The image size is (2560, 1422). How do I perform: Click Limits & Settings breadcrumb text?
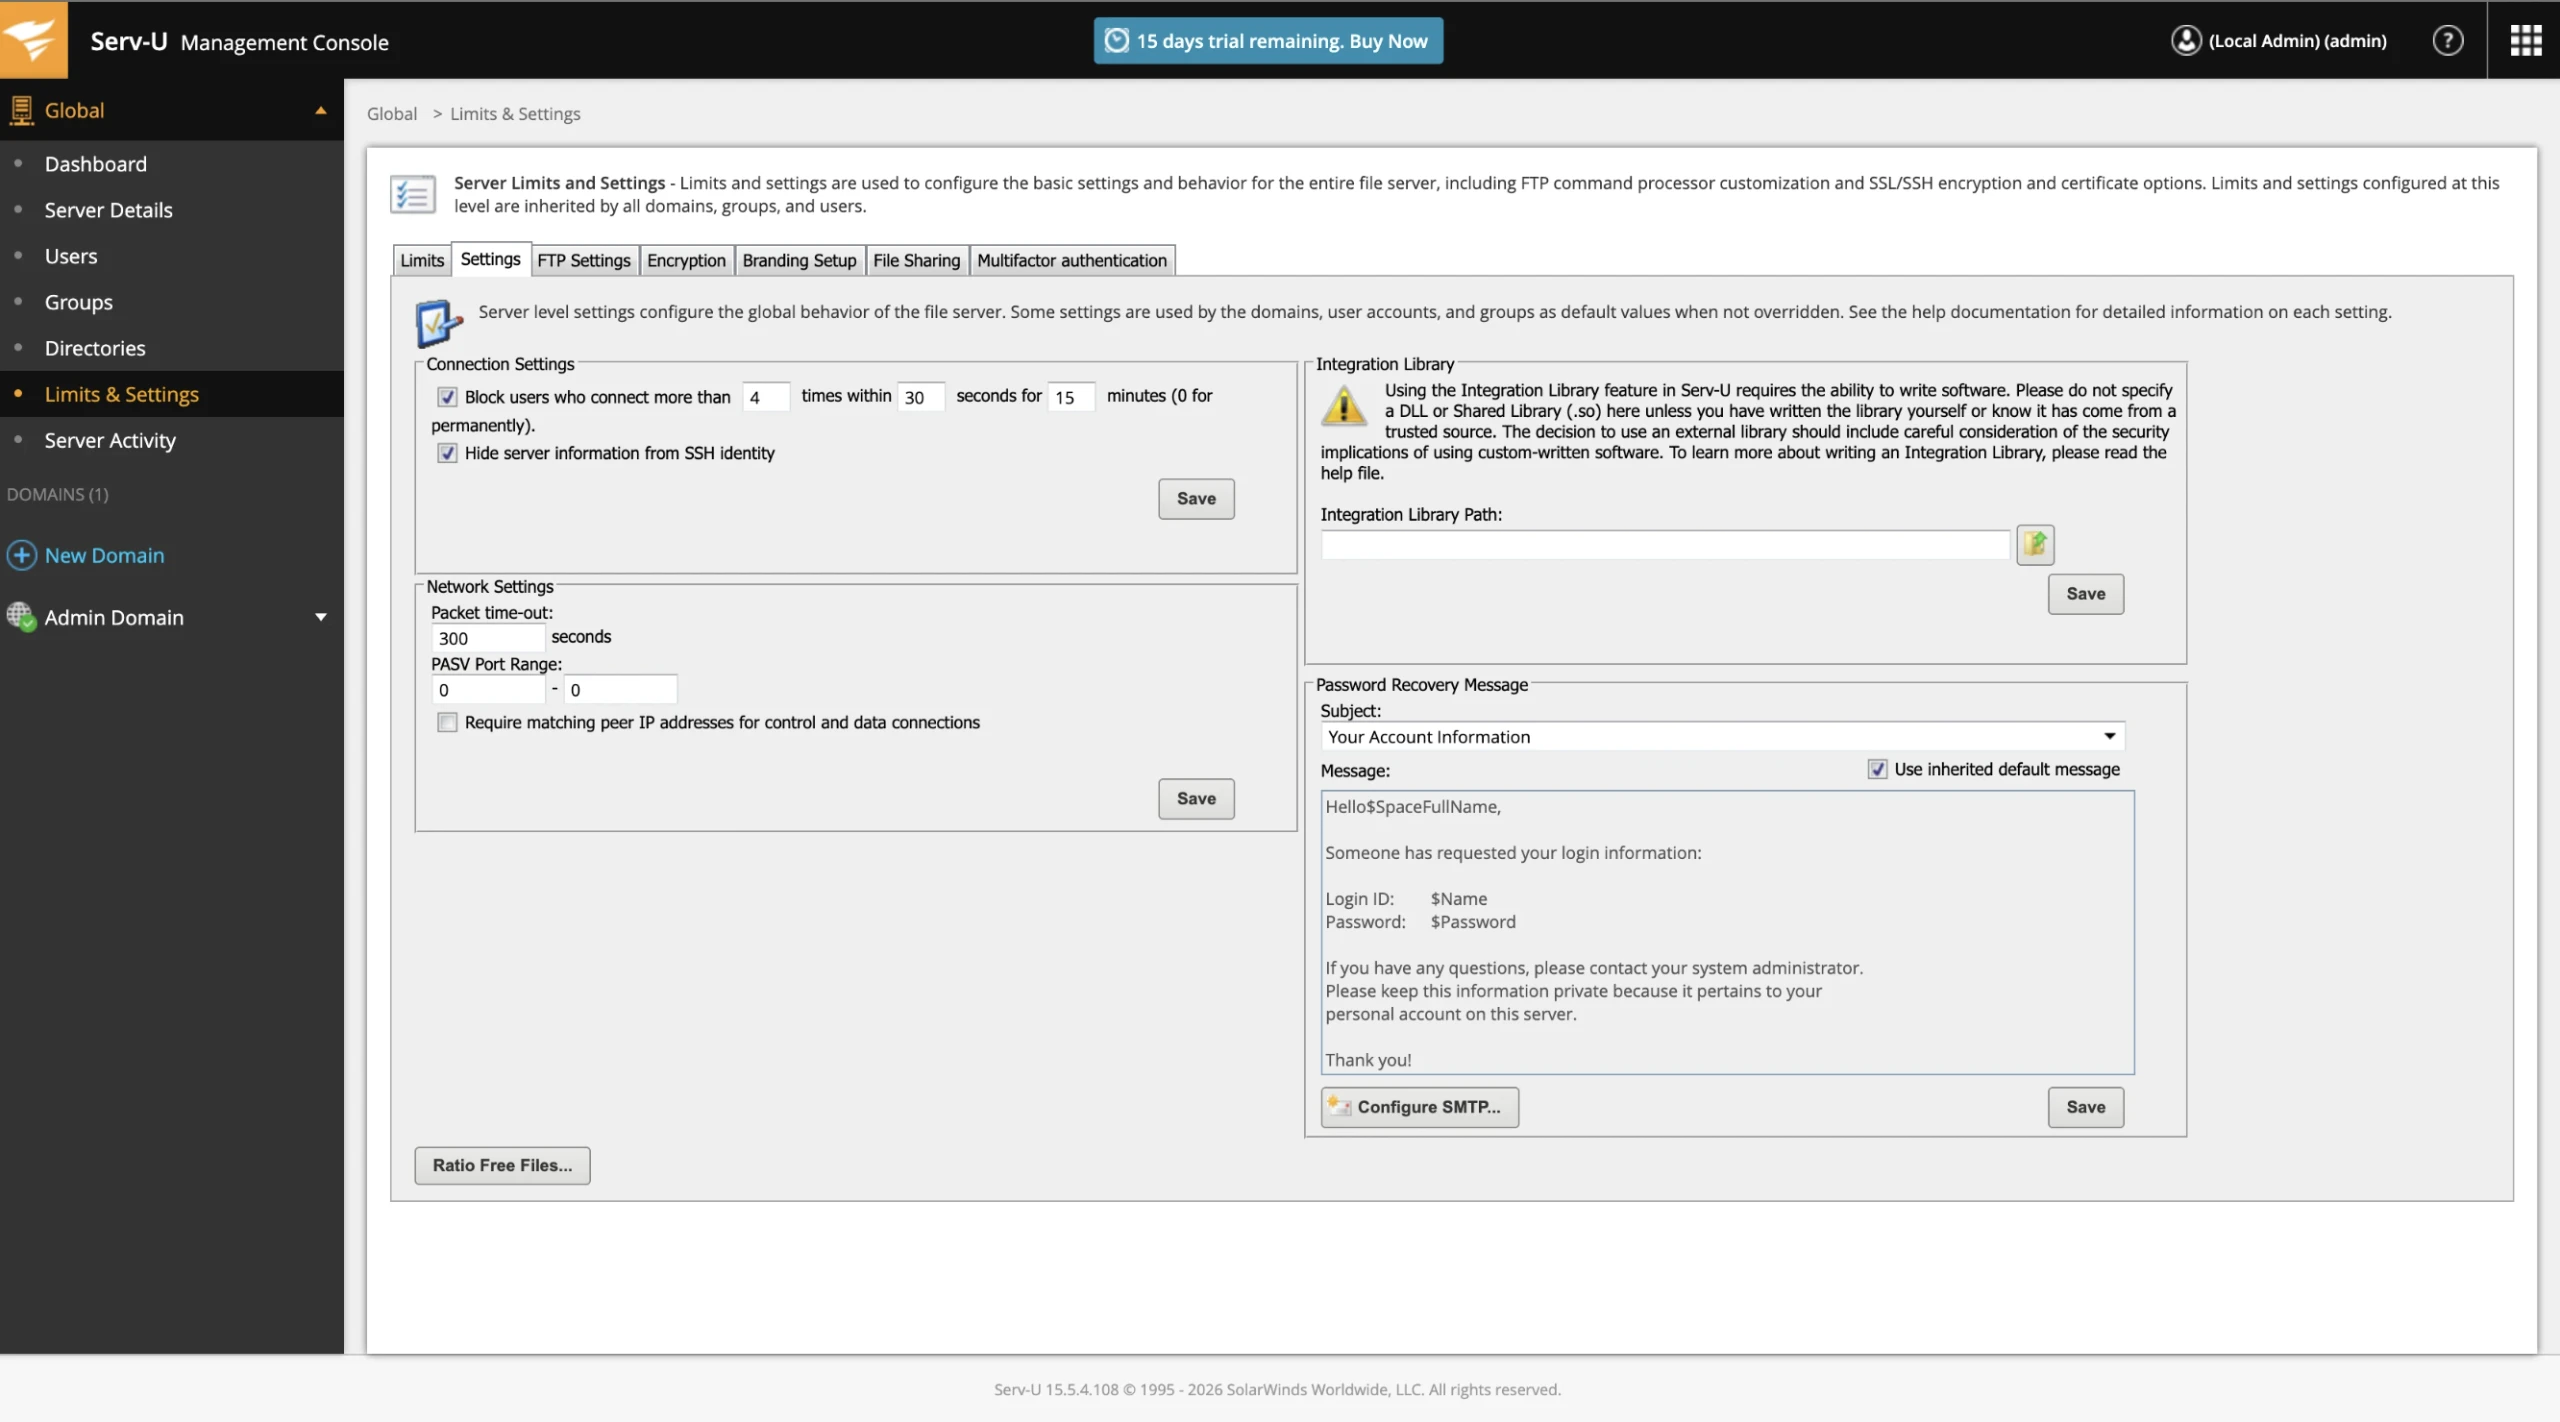[x=515, y=114]
